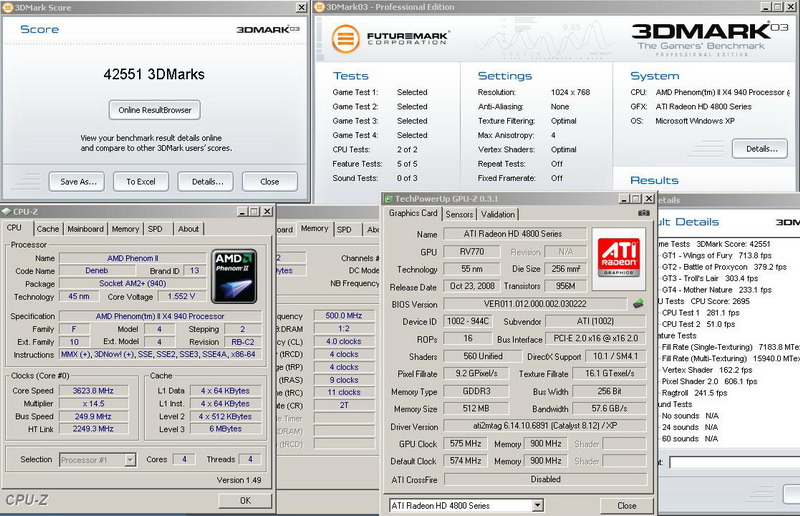800x516 pixels.
Task: Click the memory frequency value 500.0 MHz
Action: coord(344,316)
